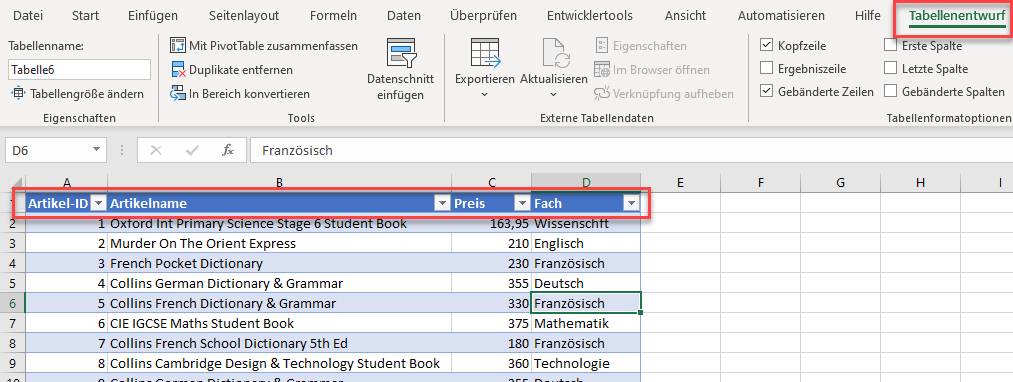Enable Gebänderte Spalten checkbox
The width and height of the screenshot is (1013, 382).
890,91
